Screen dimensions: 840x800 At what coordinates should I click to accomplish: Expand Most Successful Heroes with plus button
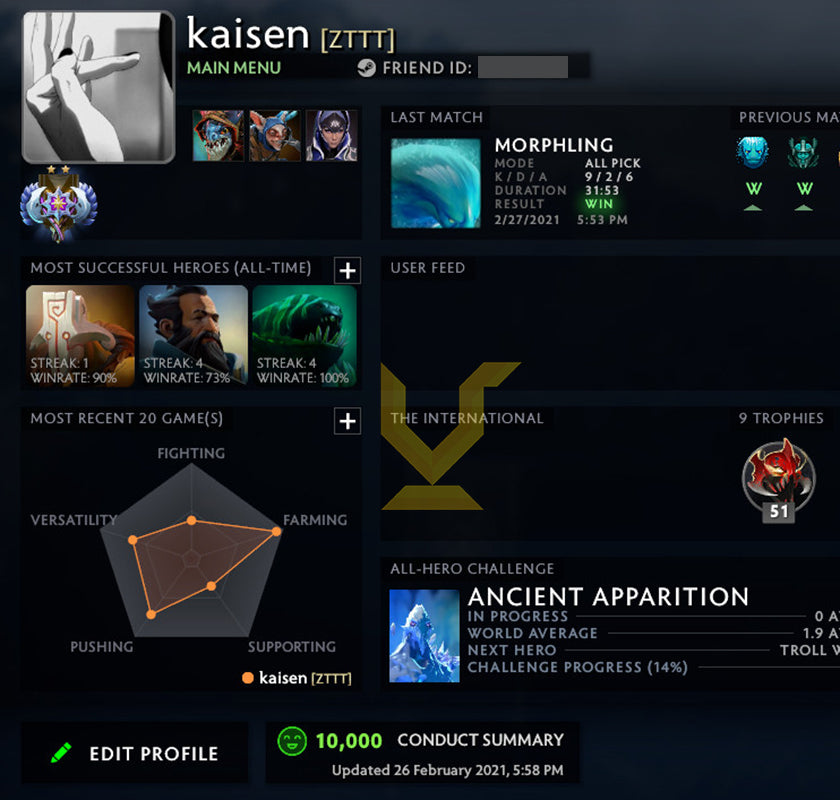[x=347, y=271]
